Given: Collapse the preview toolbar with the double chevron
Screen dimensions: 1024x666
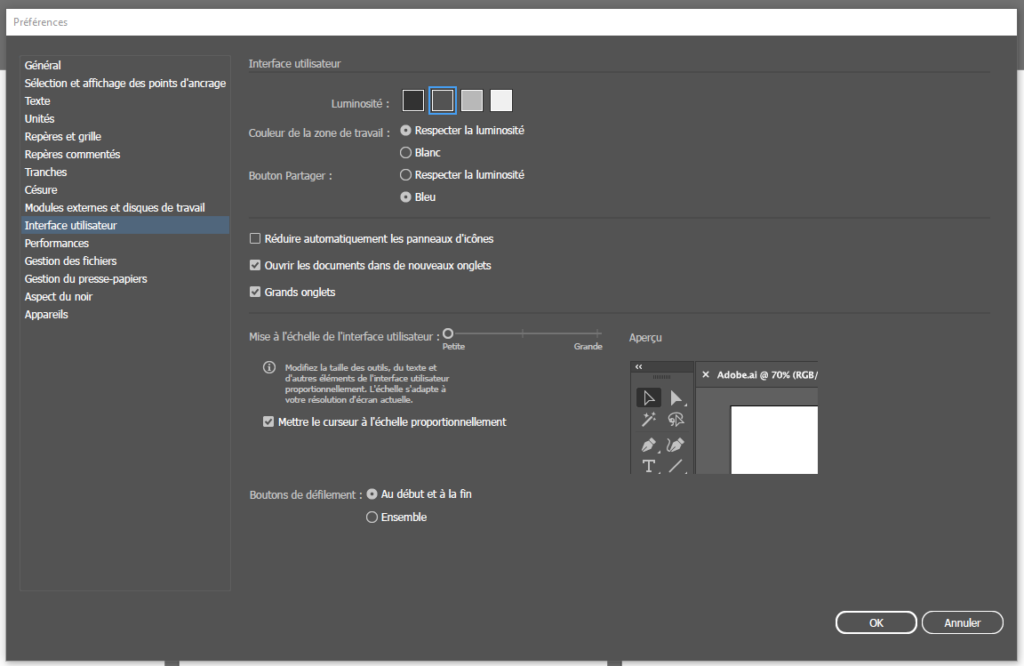Looking at the screenshot, I should [x=639, y=367].
